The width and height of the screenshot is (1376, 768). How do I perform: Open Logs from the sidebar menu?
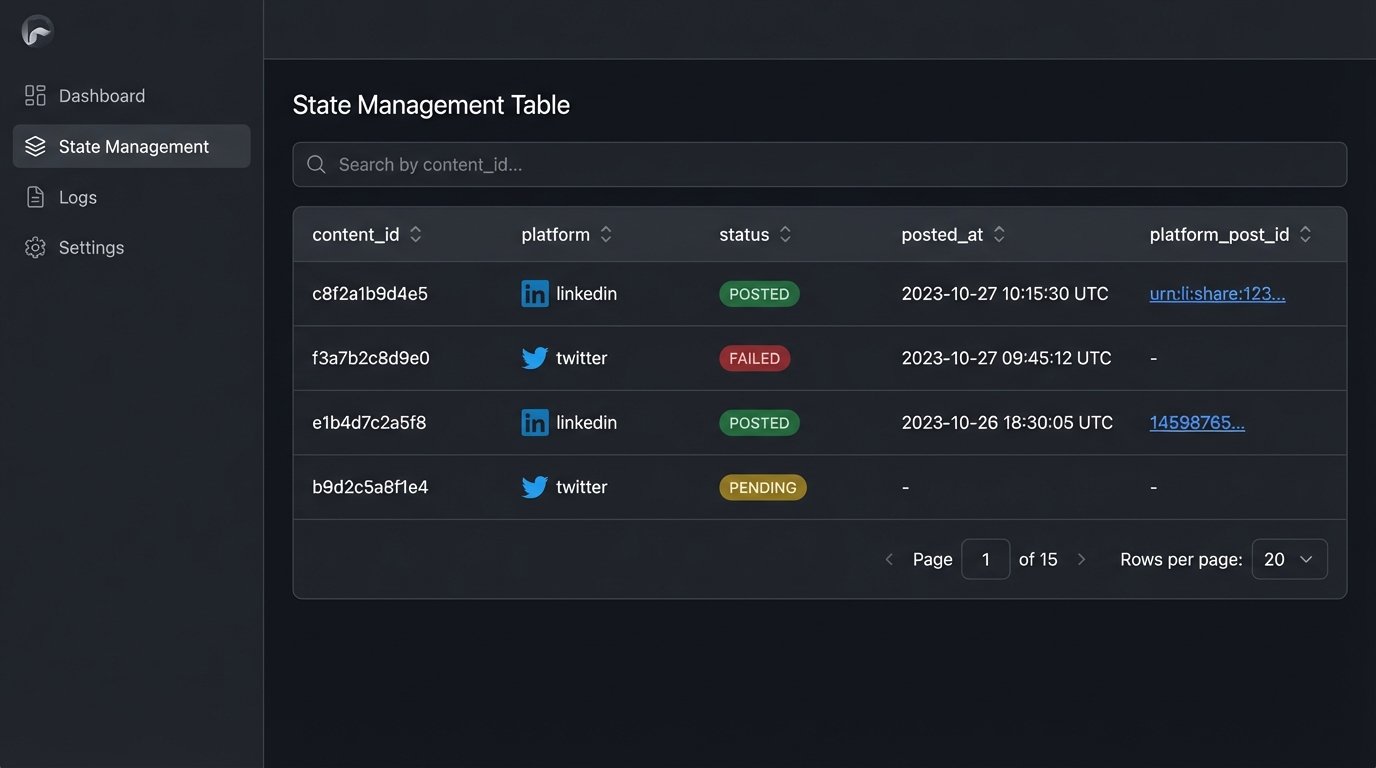tap(78, 198)
